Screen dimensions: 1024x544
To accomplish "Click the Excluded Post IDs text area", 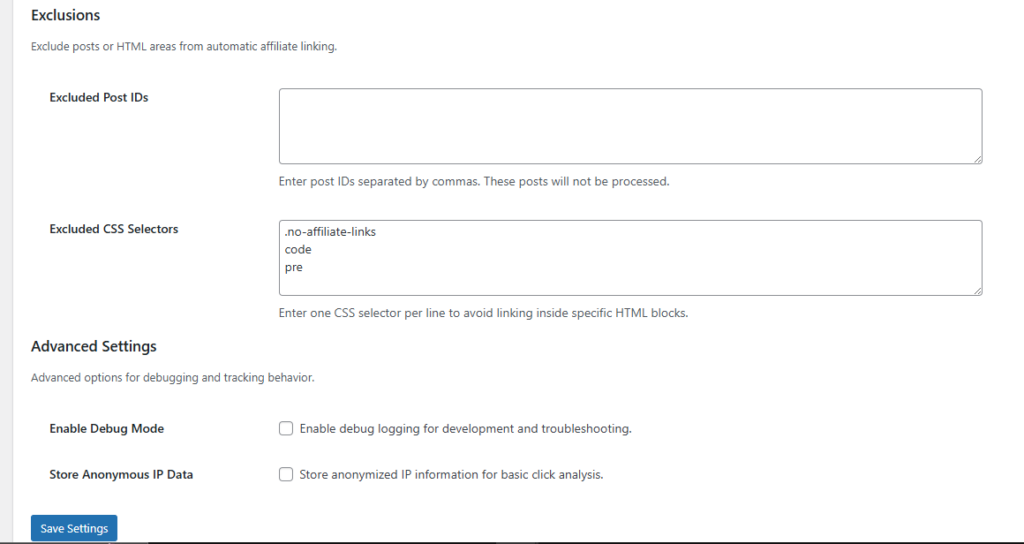I will coord(630,126).
